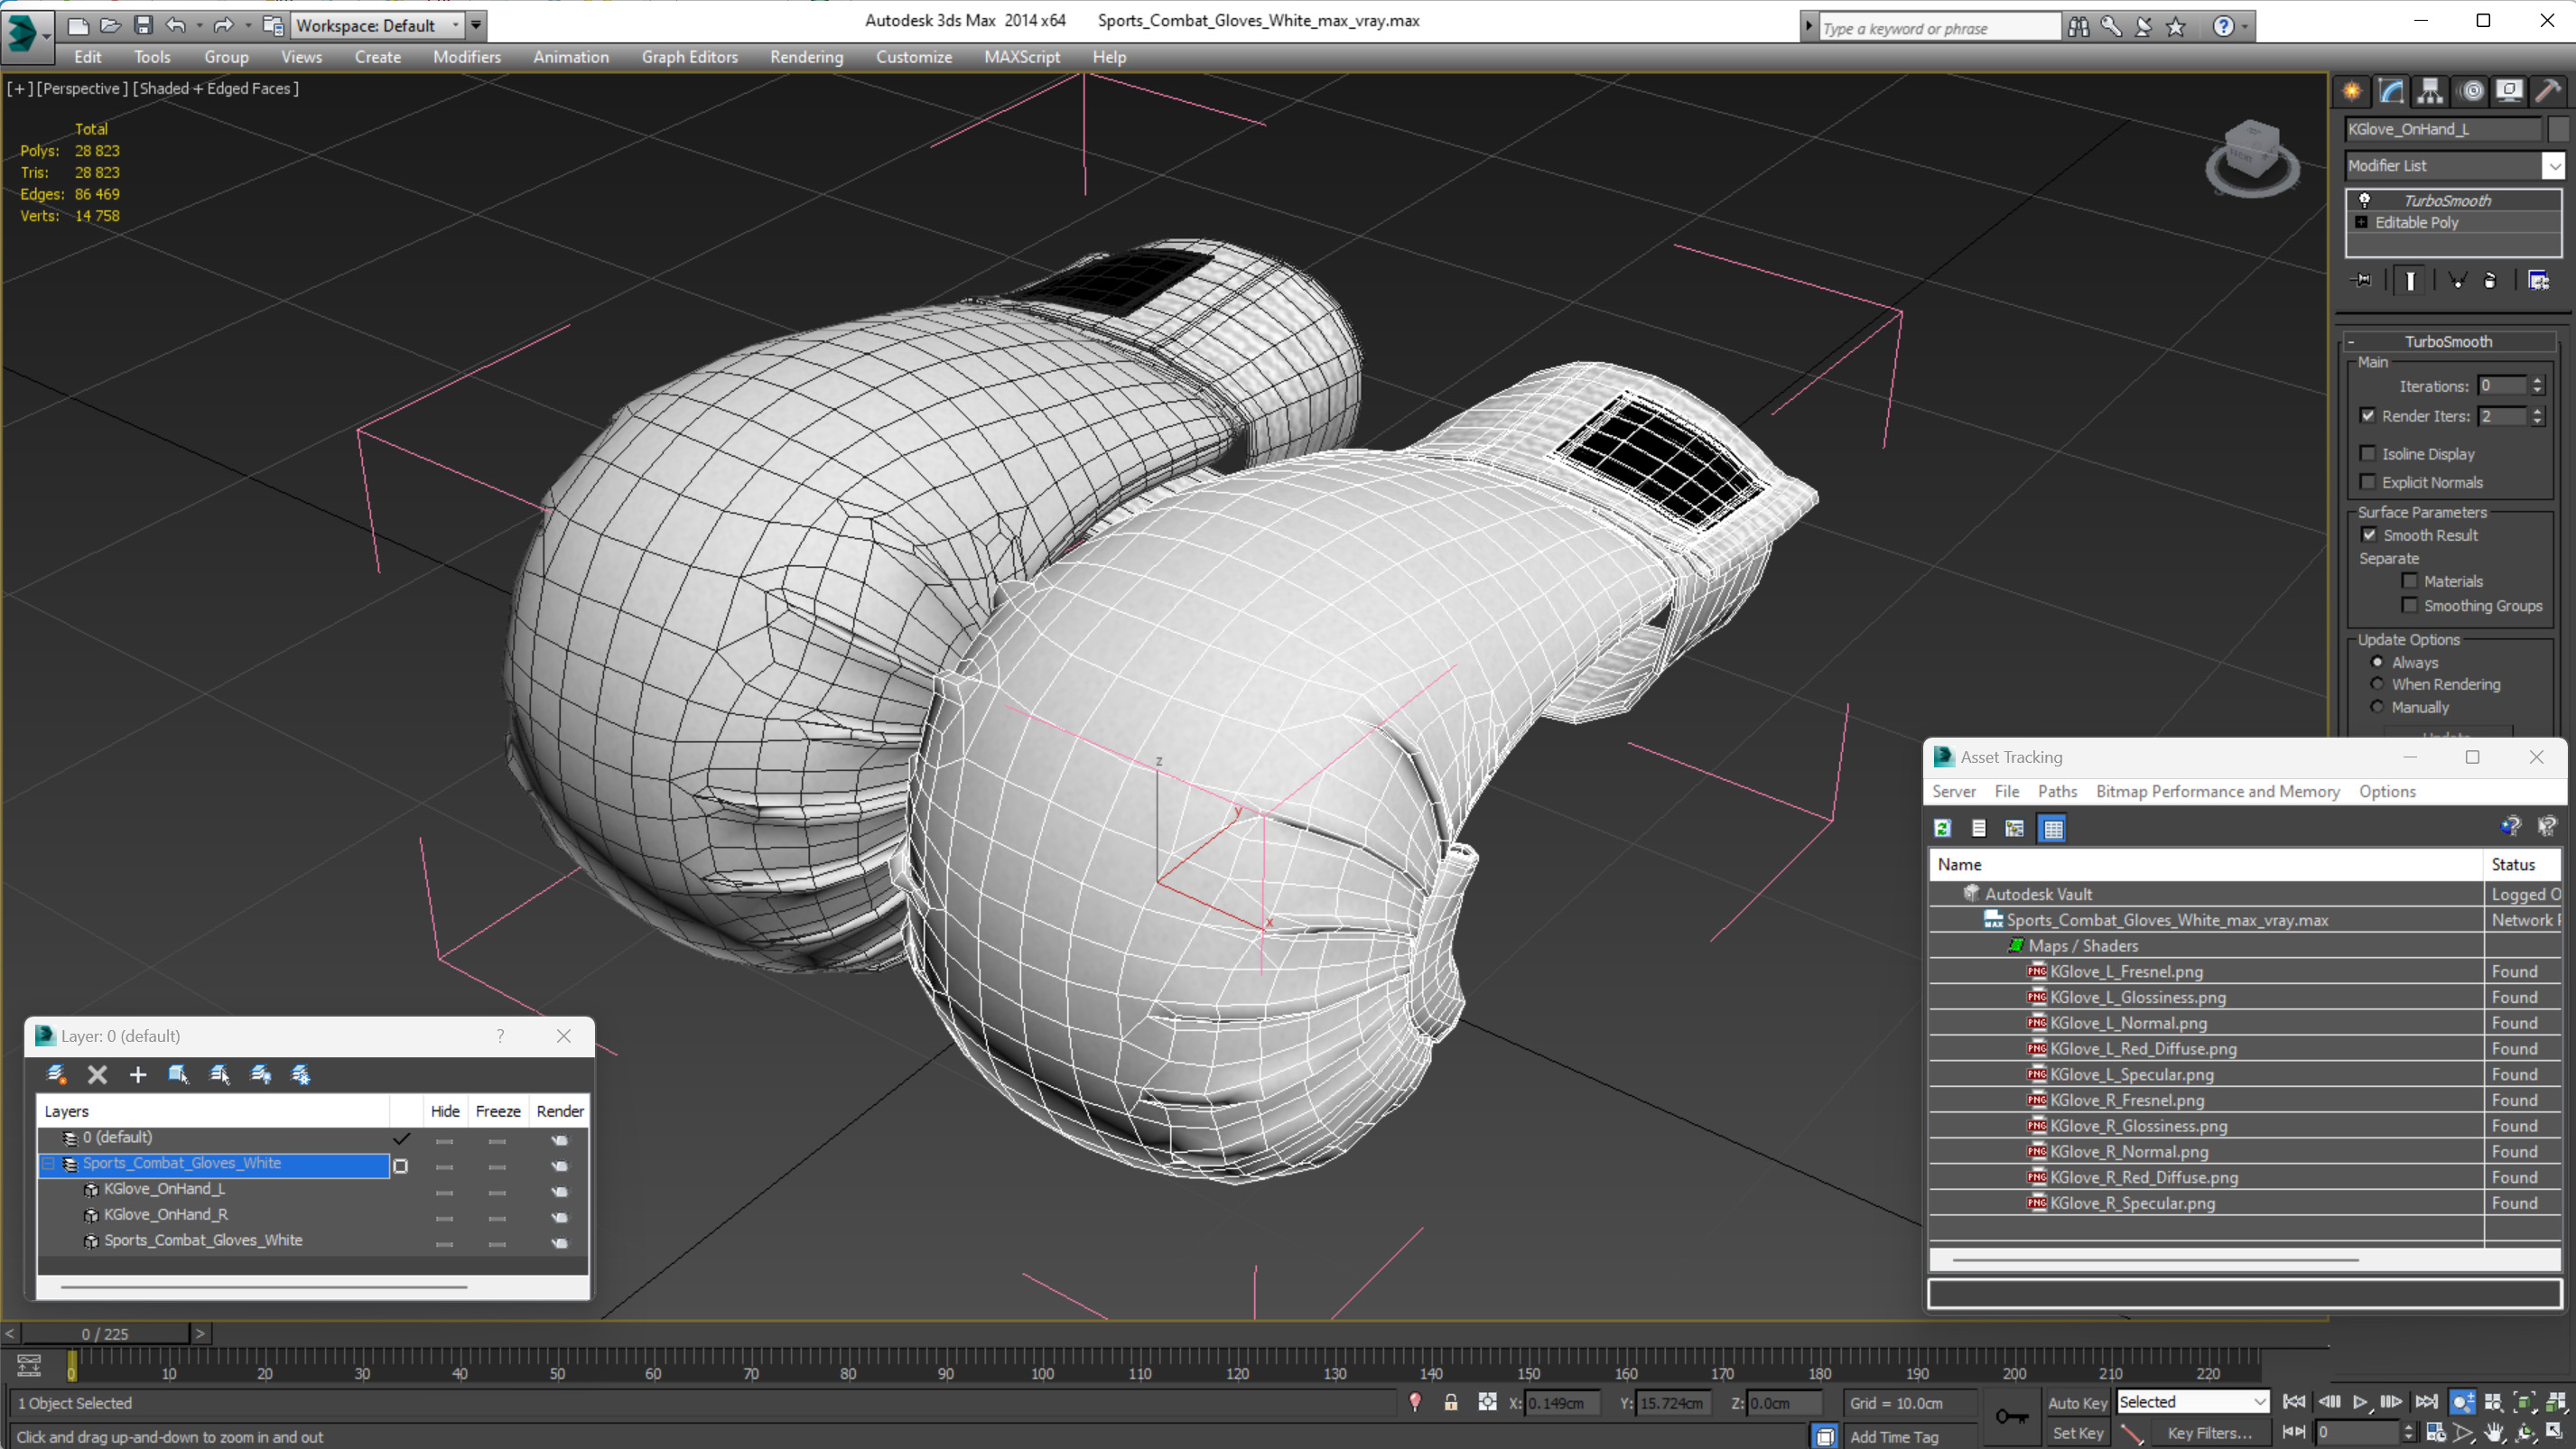Click the Key Filters button
The width and height of the screenshot is (2576, 1449).
tap(2210, 1433)
